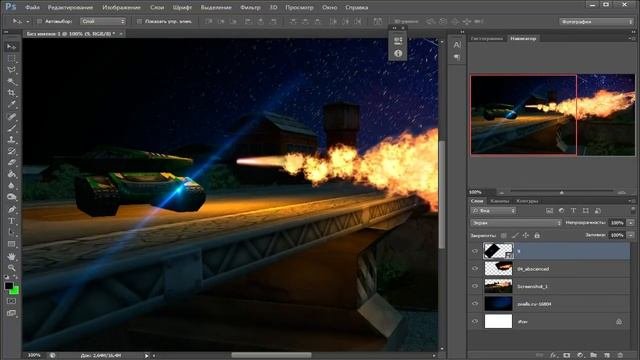Screen dimensions: 640x360
Task: Open the Слой auto-select dropdown
Action: 103,21
